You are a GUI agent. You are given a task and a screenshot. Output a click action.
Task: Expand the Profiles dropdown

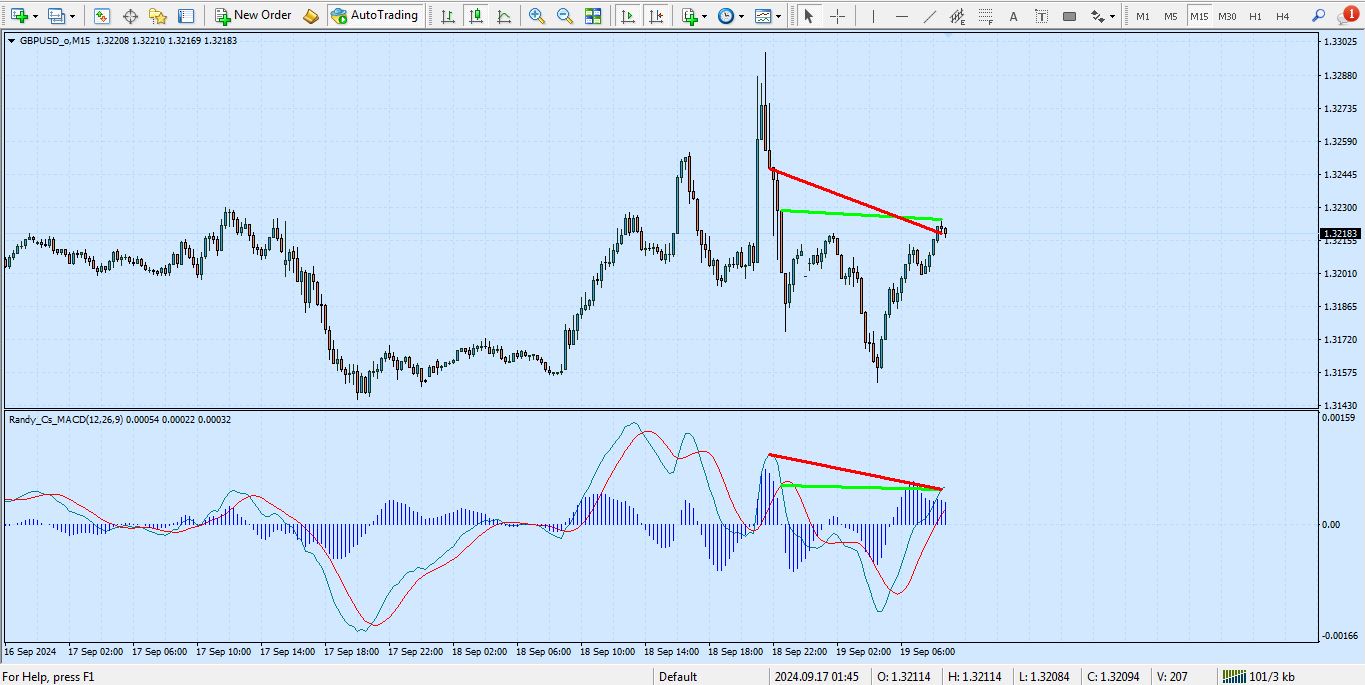(71, 15)
